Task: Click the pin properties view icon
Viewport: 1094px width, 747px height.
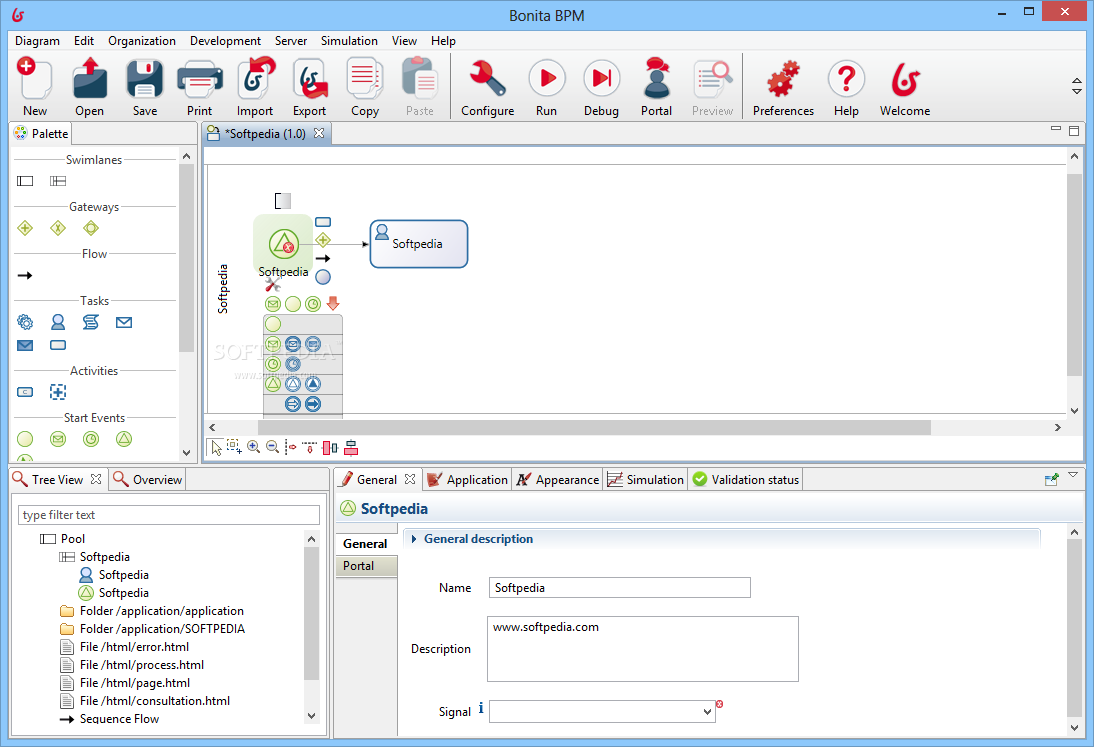Action: click(x=1051, y=479)
